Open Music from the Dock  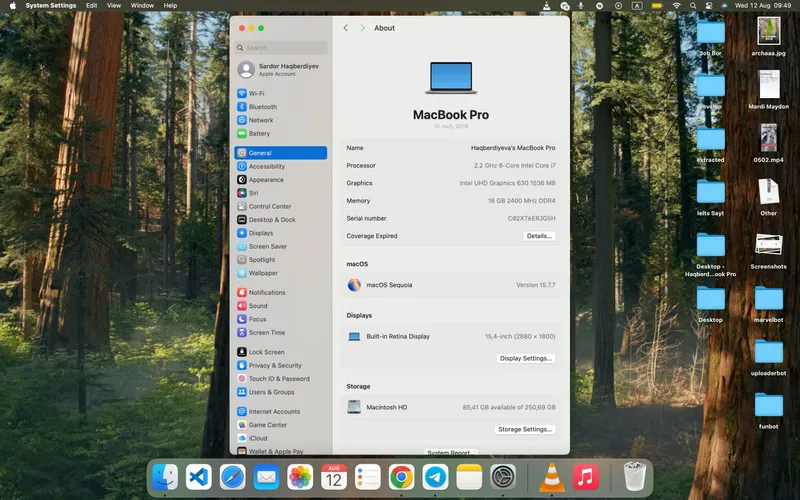point(586,477)
